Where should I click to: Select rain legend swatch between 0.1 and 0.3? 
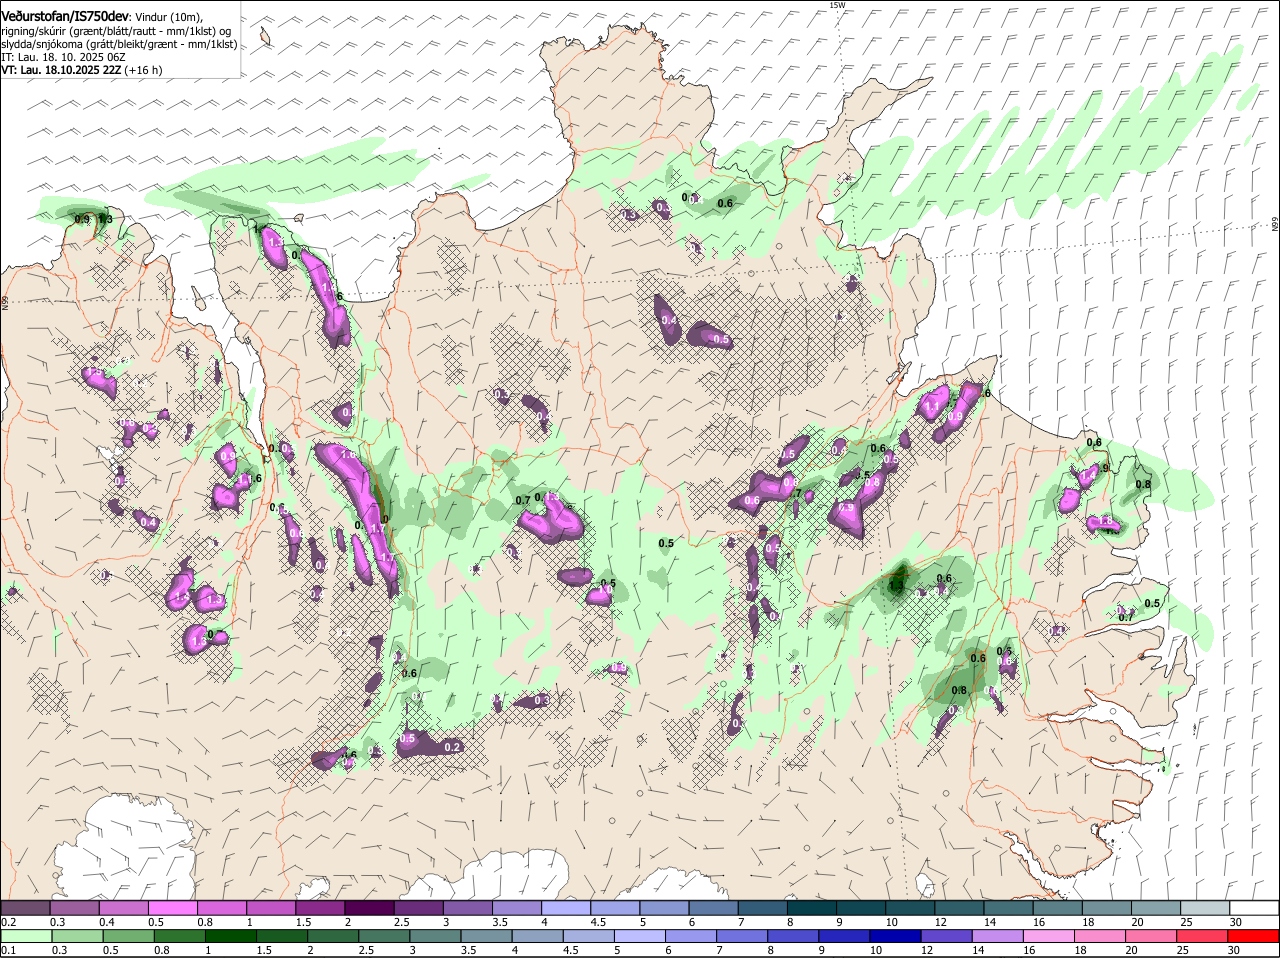click(25, 936)
